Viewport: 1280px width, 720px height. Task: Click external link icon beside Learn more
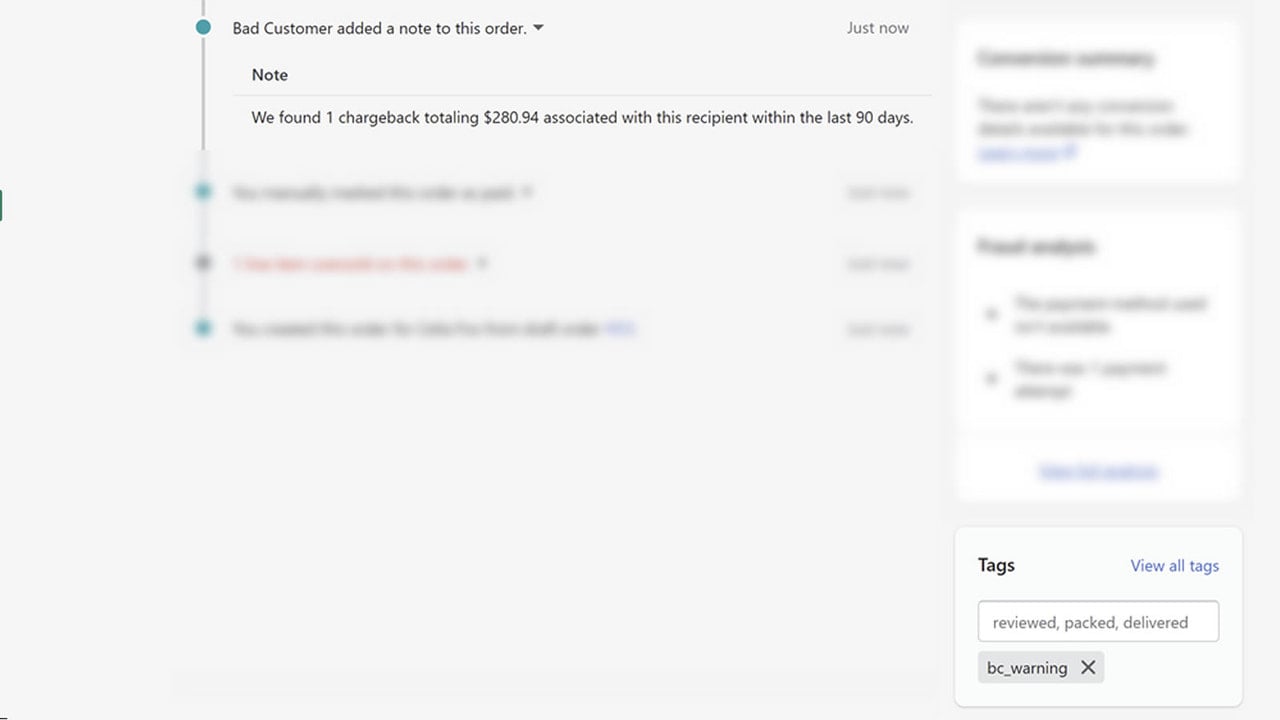(x=1070, y=152)
